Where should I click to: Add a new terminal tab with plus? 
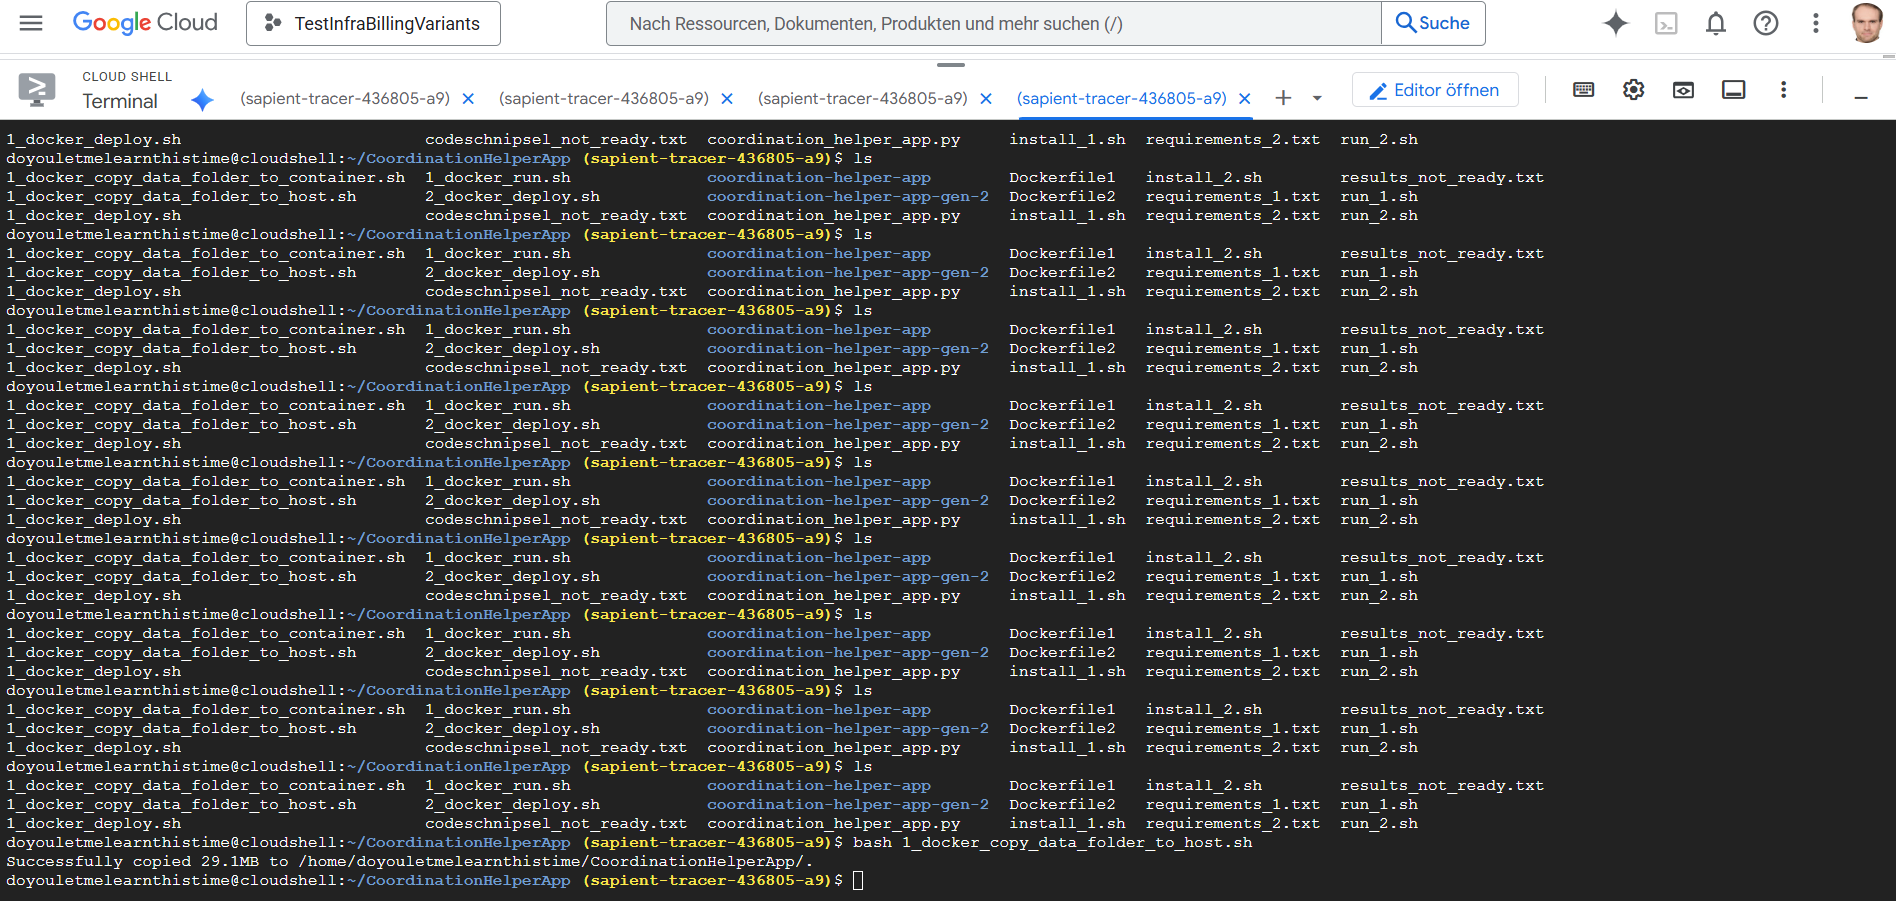1283,98
